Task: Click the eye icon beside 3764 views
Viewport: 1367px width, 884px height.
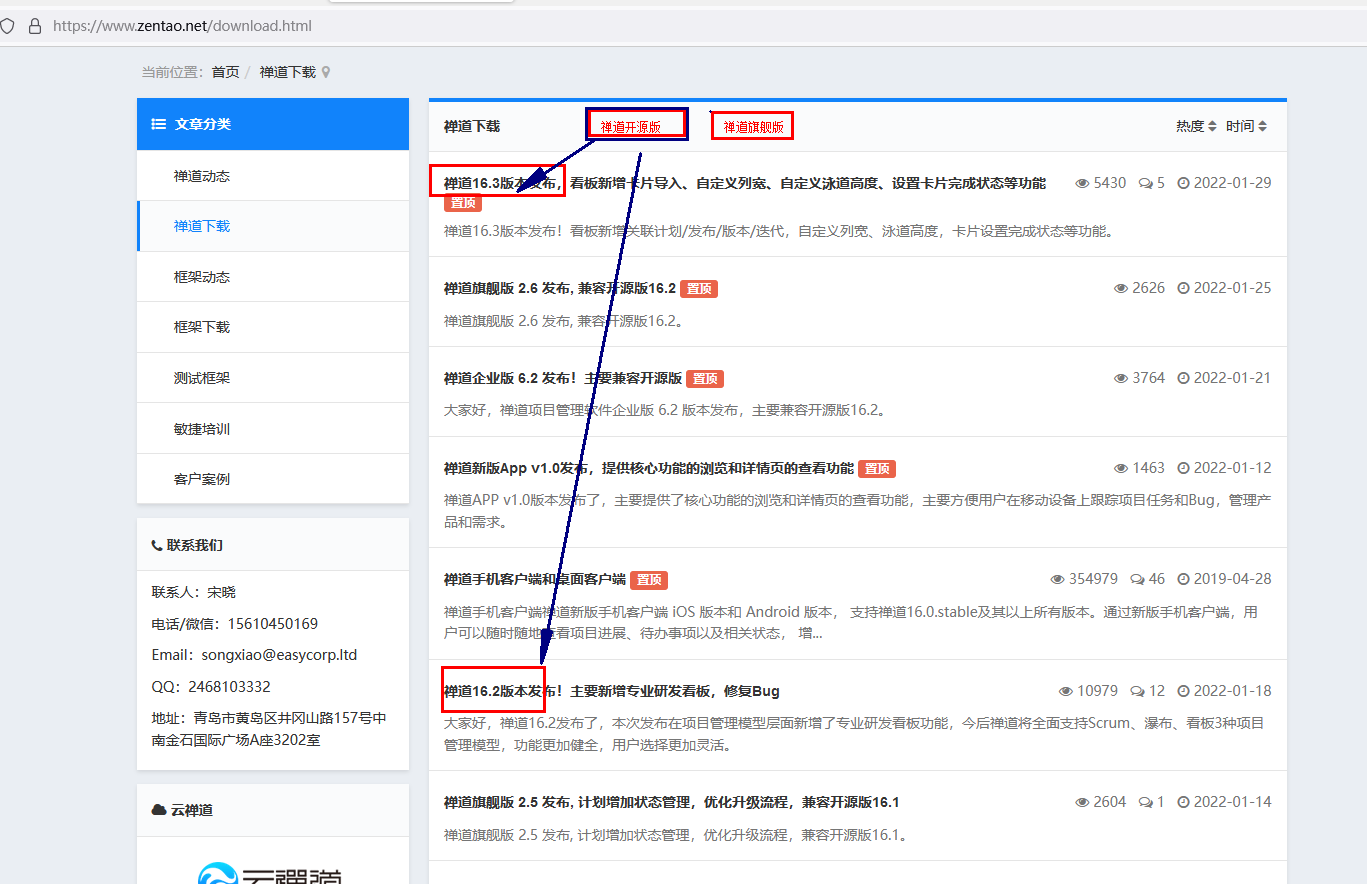Action: [1121, 378]
